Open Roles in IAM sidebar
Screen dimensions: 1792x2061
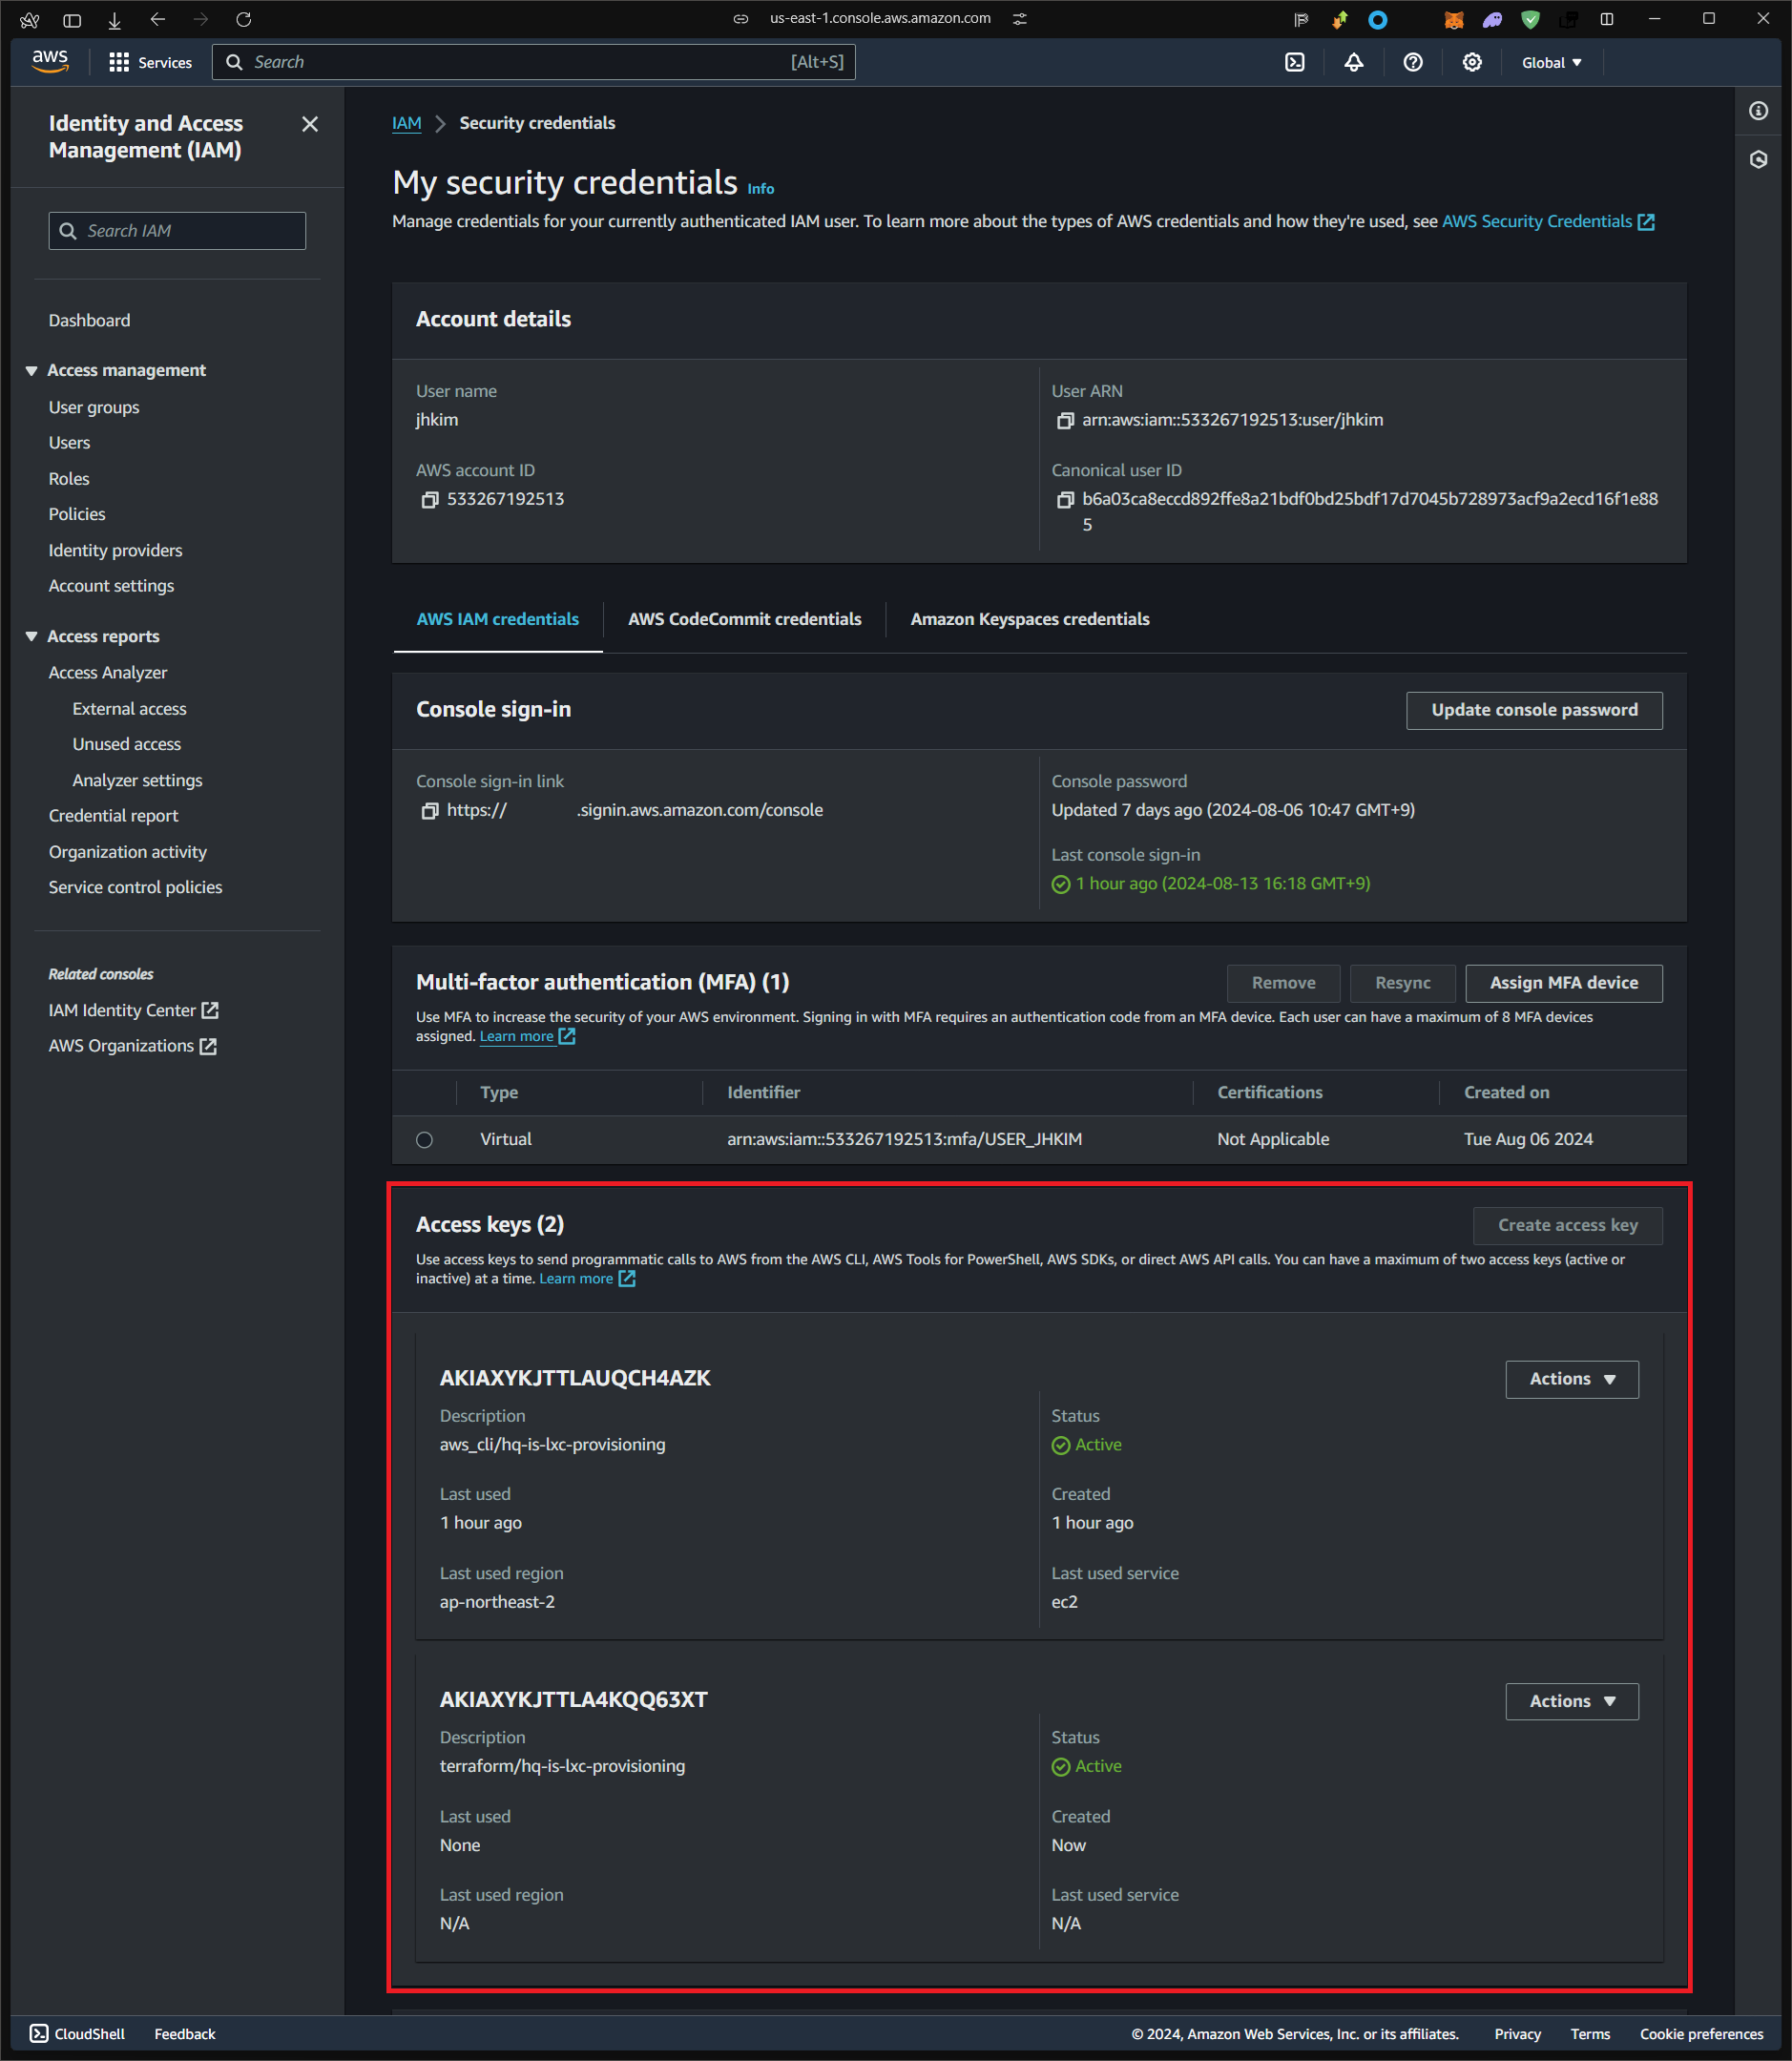69,478
